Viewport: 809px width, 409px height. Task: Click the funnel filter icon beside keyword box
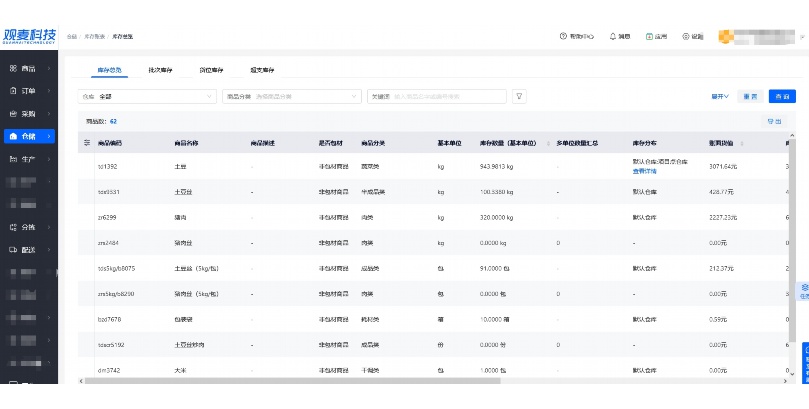520,96
